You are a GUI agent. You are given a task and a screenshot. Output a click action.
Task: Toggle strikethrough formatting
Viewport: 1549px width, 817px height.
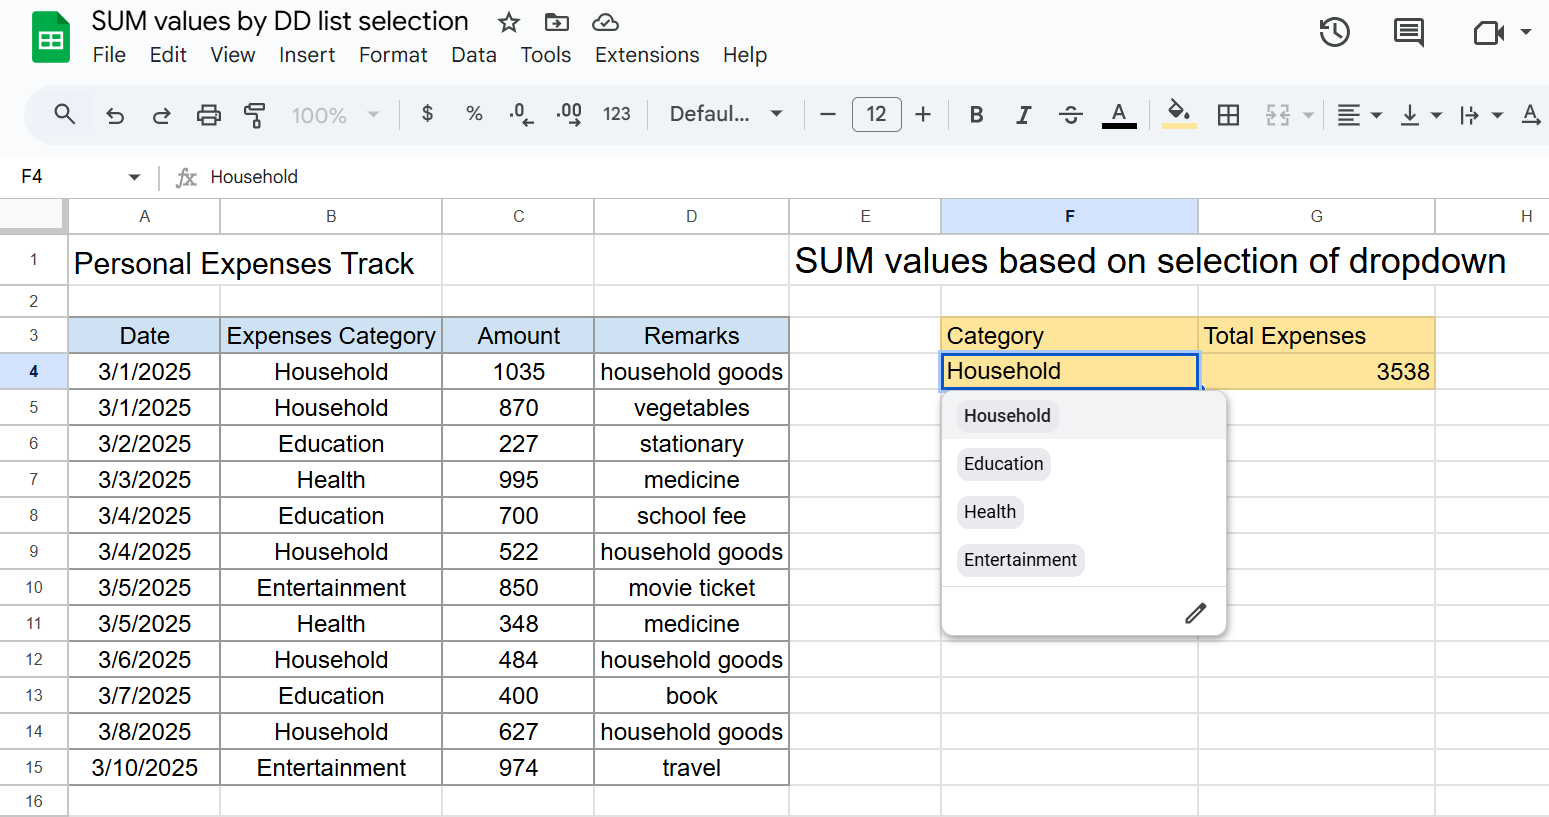1070,115
